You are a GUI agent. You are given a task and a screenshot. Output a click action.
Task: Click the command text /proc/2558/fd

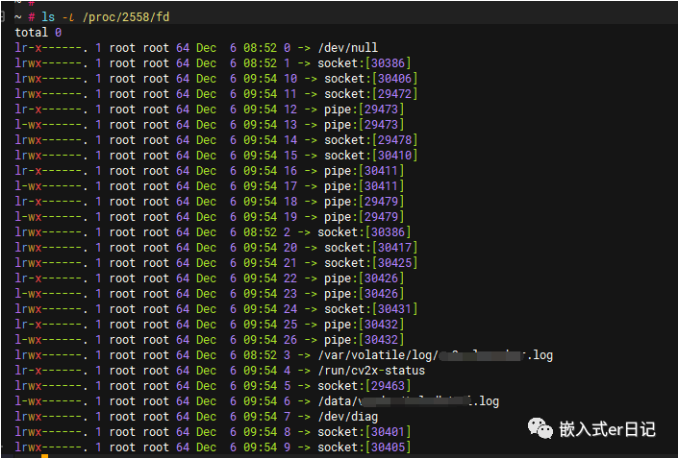126,17
